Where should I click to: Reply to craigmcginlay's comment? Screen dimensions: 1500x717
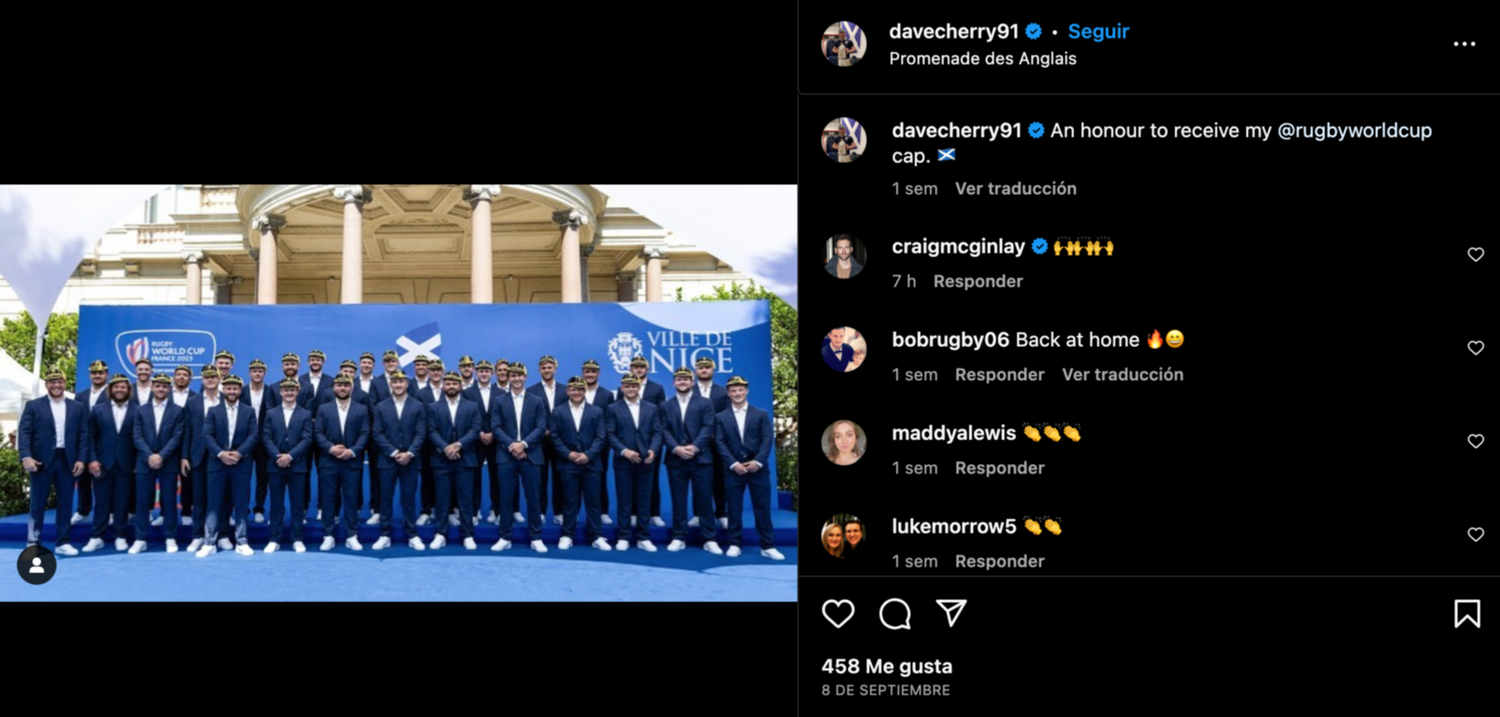pos(978,281)
